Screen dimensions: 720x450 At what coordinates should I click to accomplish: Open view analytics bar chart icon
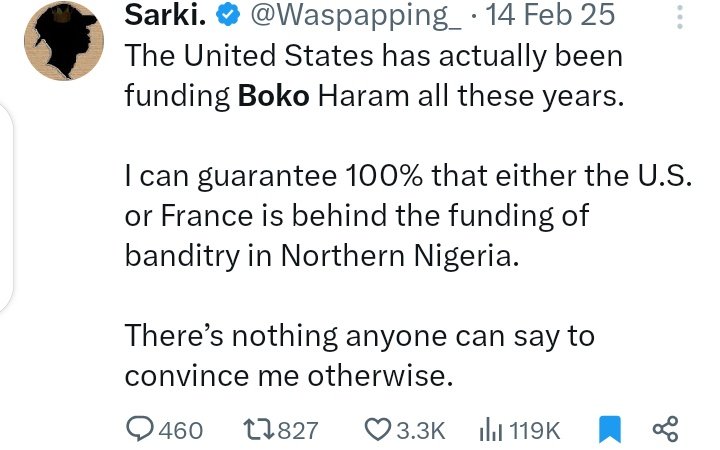click(490, 429)
